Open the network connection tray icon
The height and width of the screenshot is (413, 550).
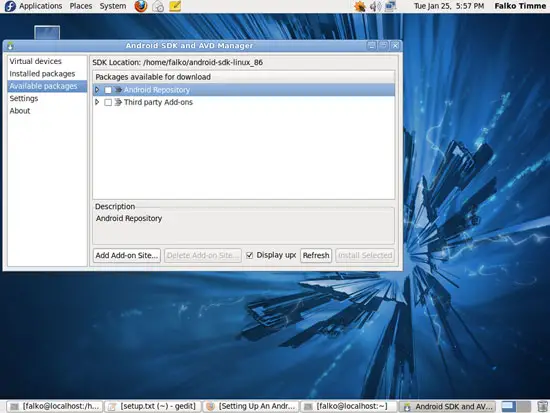(390, 6)
